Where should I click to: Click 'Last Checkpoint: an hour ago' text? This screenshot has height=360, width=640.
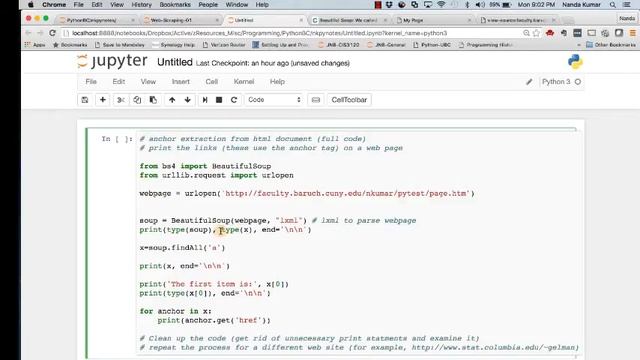point(242,63)
